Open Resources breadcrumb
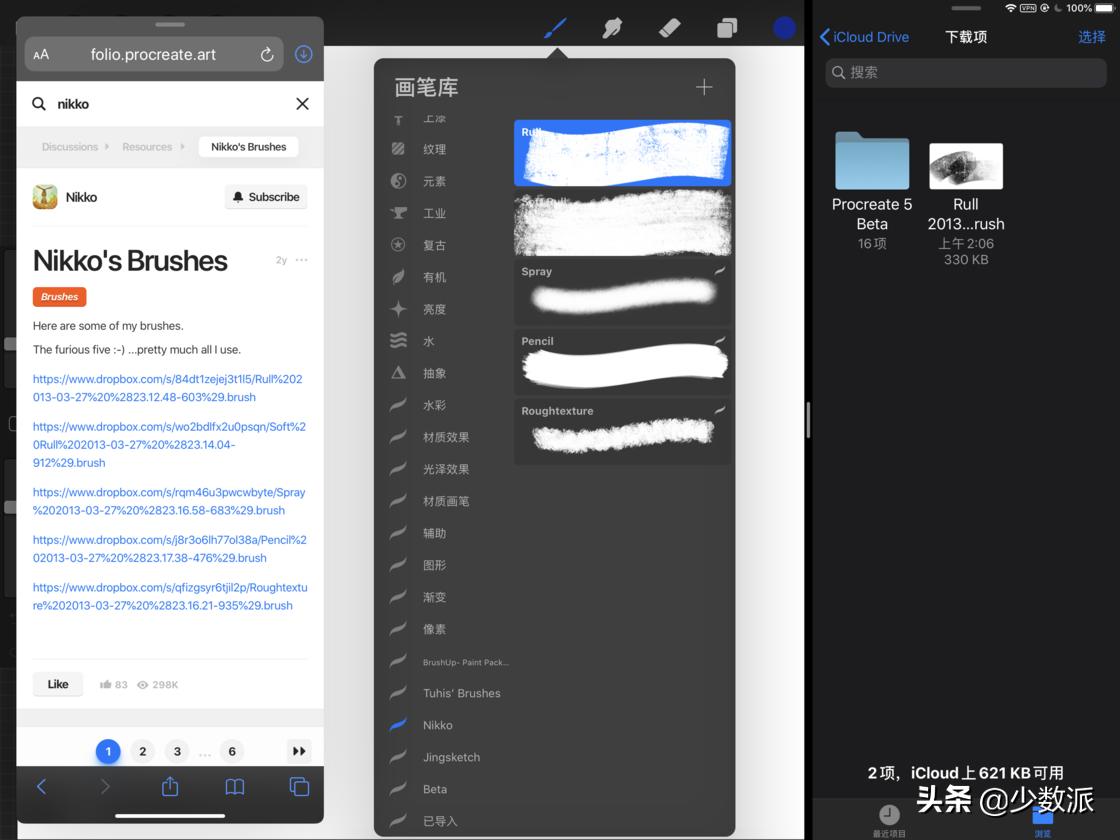This screenshot has height=840, width=1120. pyautogui.click(x=147, y=147)
